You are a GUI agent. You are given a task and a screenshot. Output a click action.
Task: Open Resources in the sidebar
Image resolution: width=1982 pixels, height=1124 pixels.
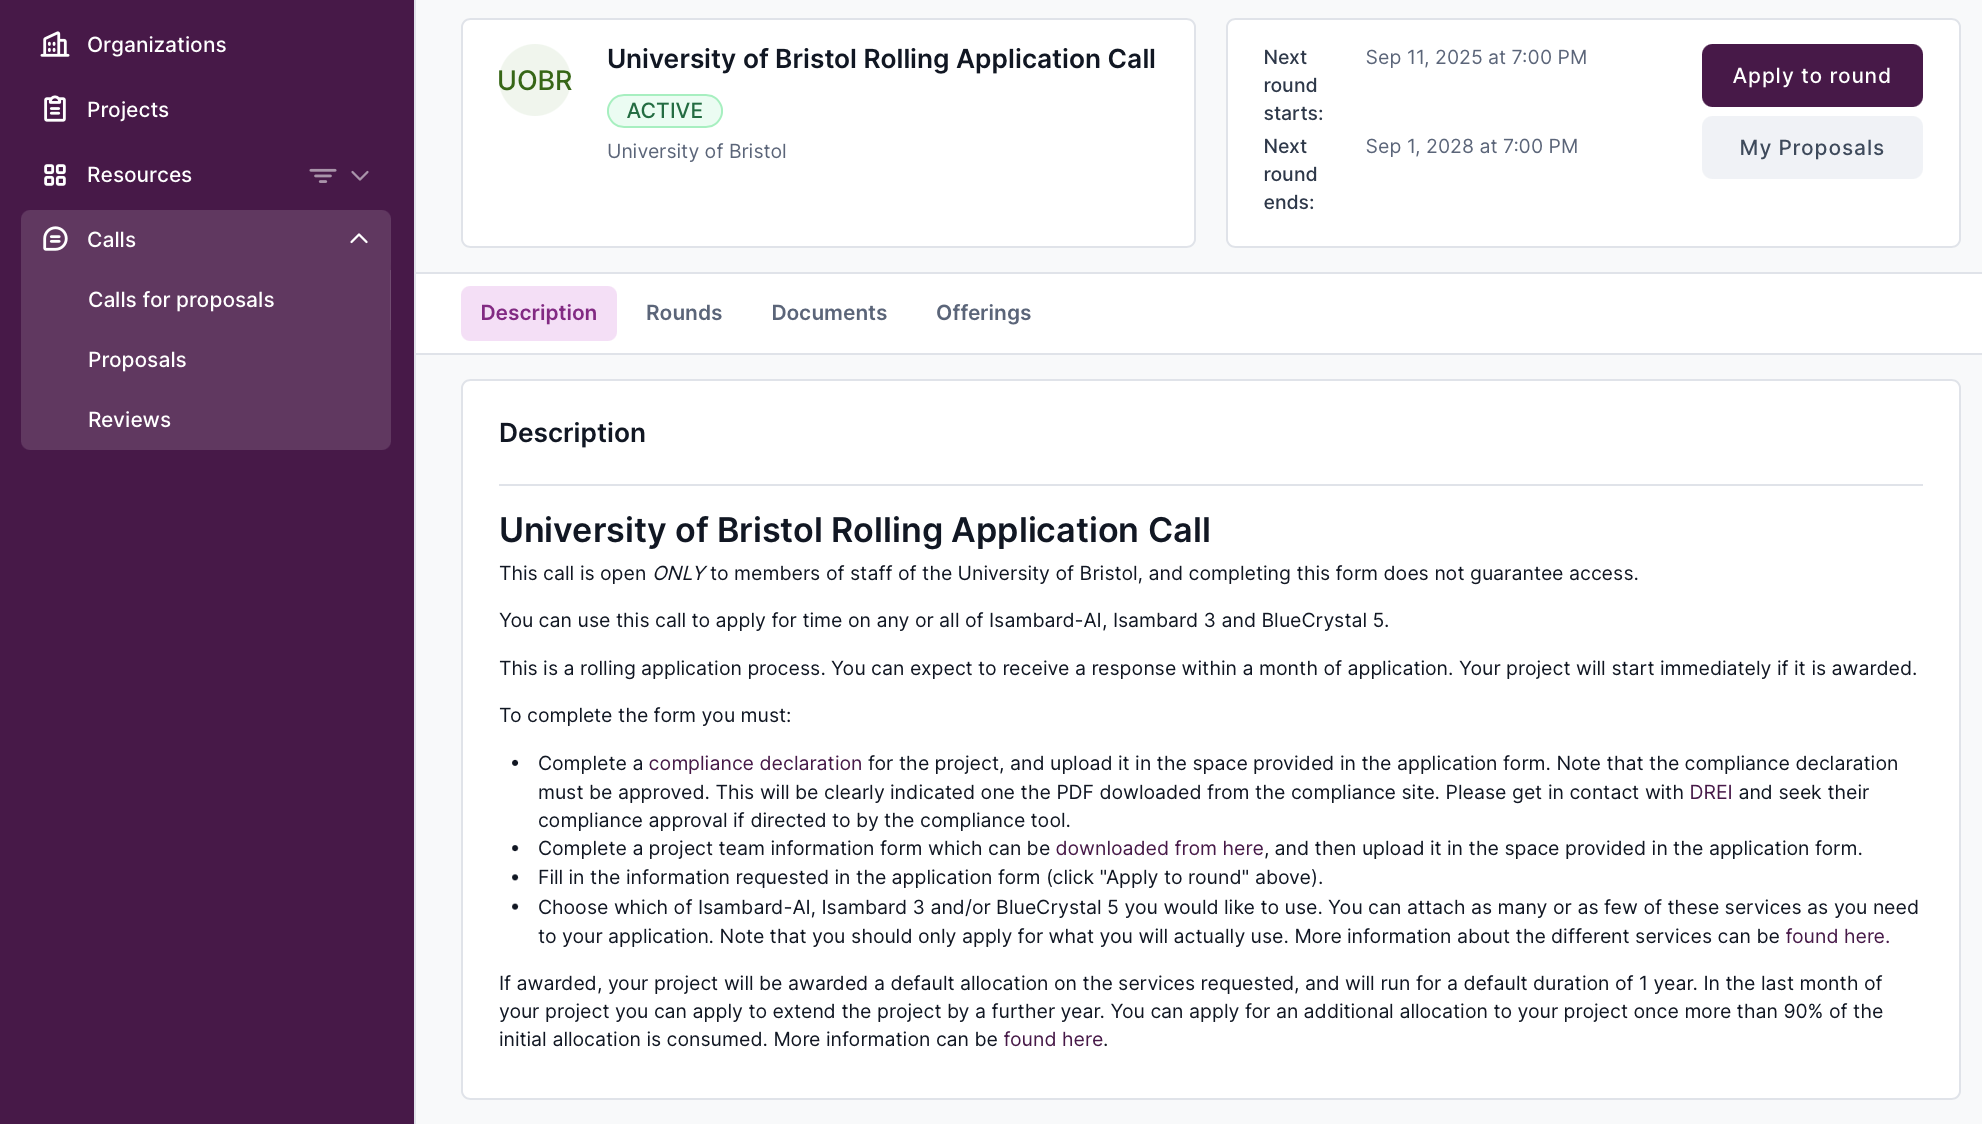click(139, 175)
